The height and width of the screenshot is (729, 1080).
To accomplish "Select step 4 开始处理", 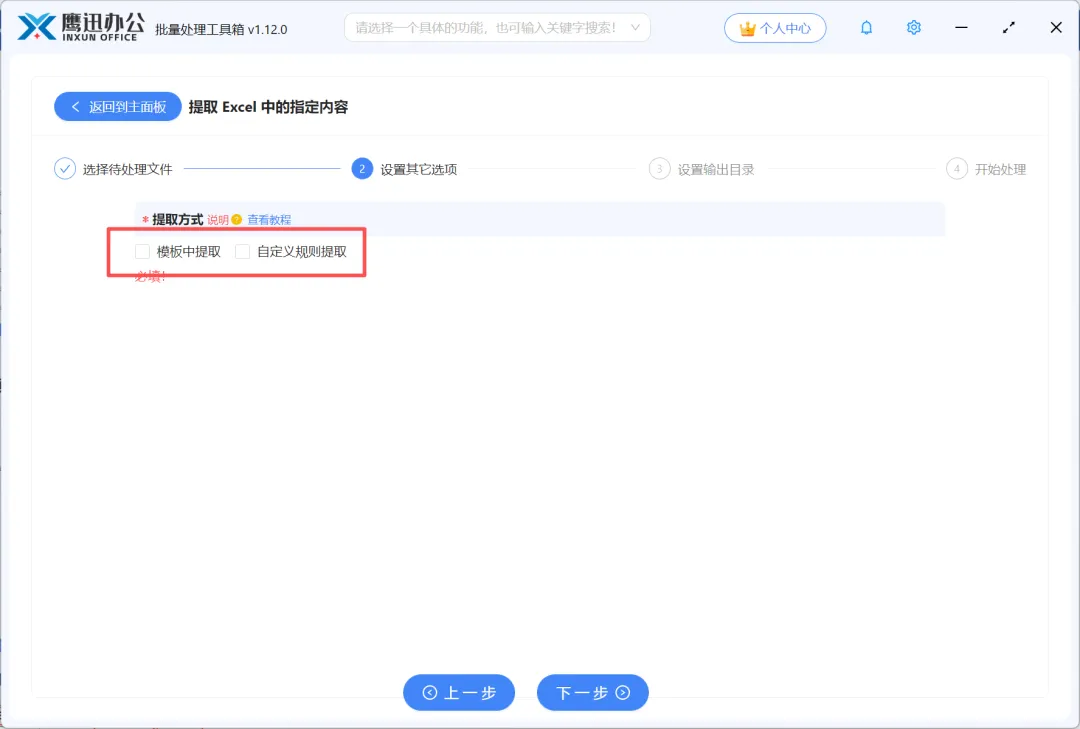I will coord(986,169).
